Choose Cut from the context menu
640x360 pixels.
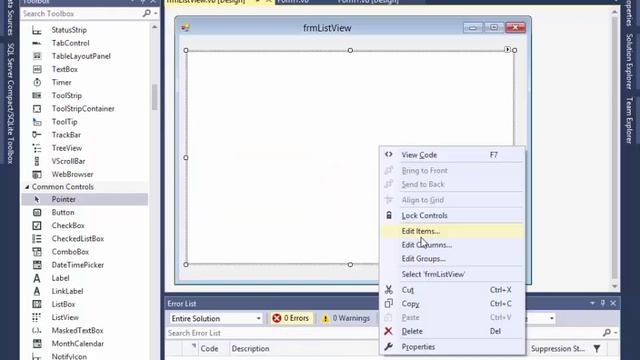(453, 290)
